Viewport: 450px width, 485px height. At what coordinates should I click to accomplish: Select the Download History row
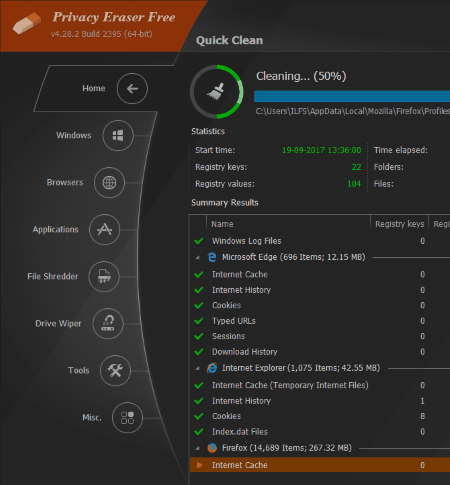point(320,352)
